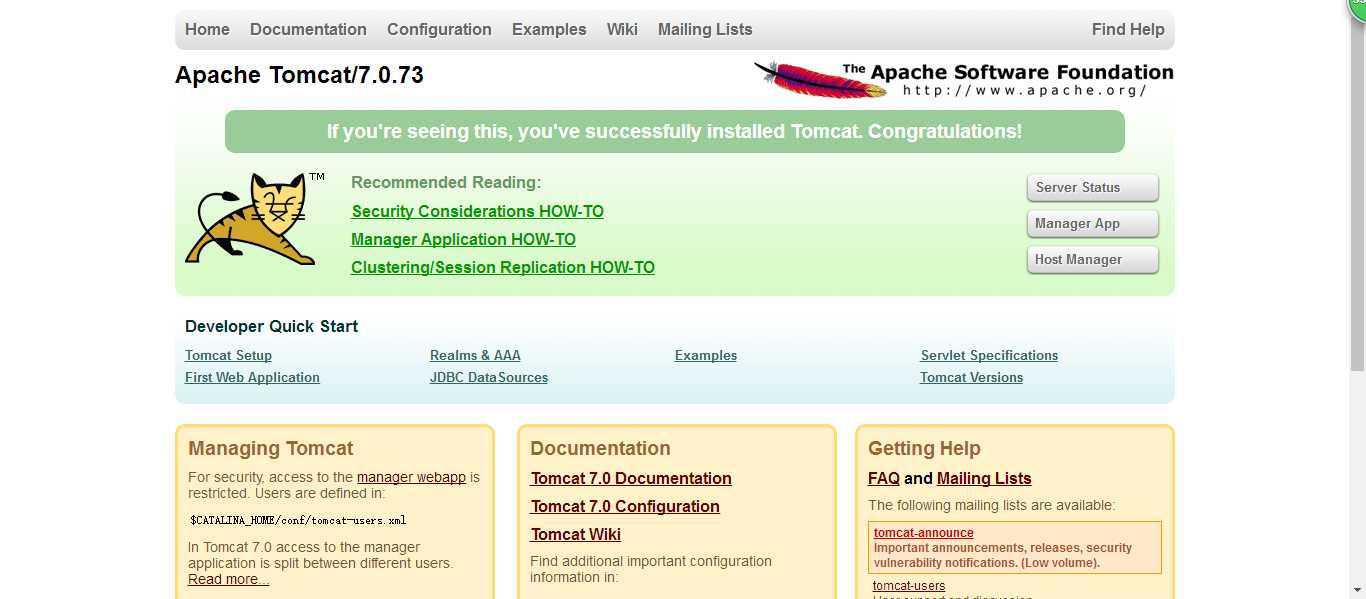Open the Realms & AAA link
Viewport: 1366px width, 599px height.
coord(475,355)
